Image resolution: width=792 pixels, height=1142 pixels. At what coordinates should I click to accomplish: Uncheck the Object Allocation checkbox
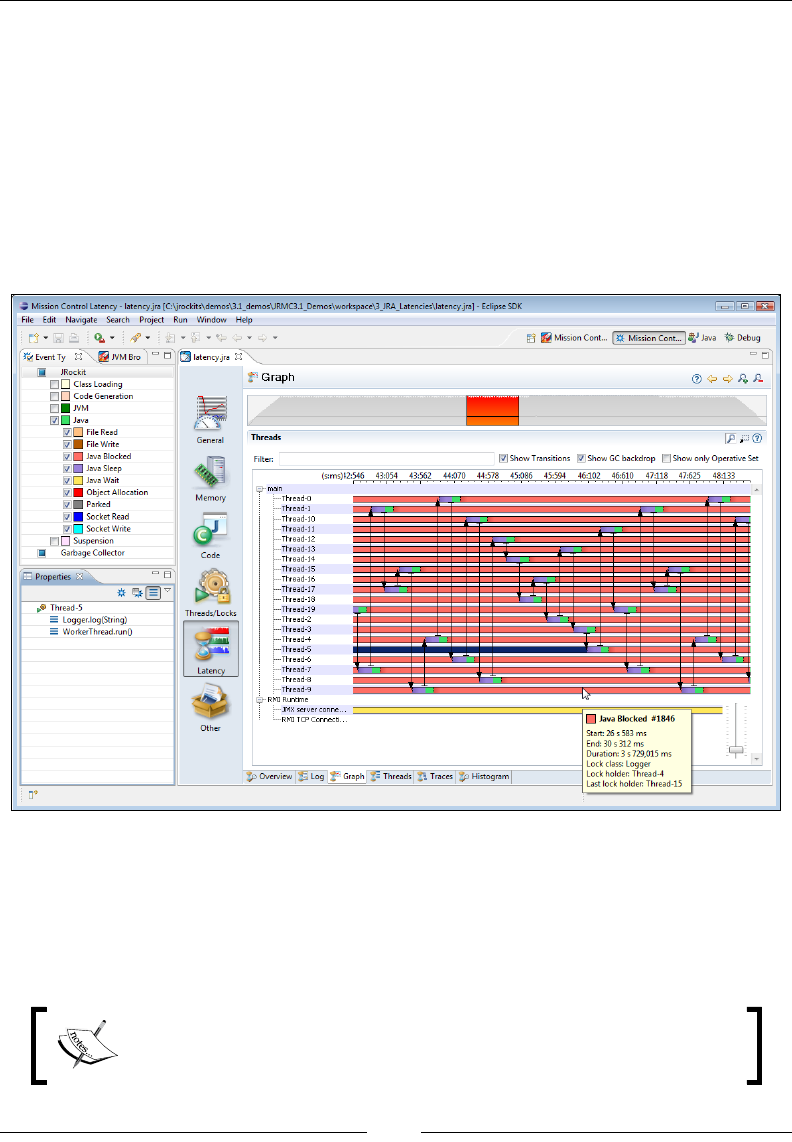click(x=67, y=493)
